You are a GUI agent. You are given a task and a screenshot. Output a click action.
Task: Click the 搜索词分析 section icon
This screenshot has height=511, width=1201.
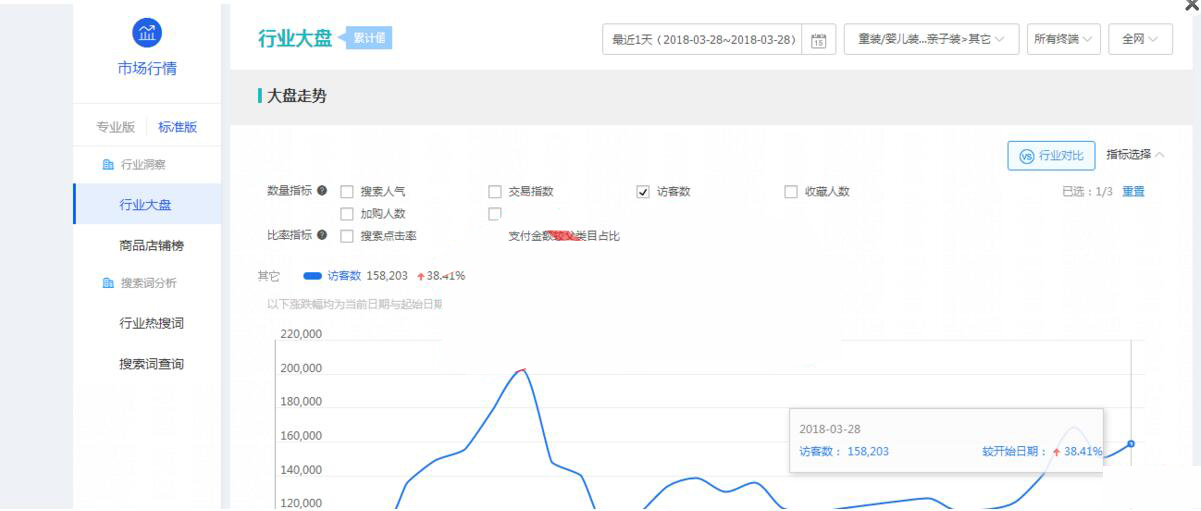[x=108, y=284]
